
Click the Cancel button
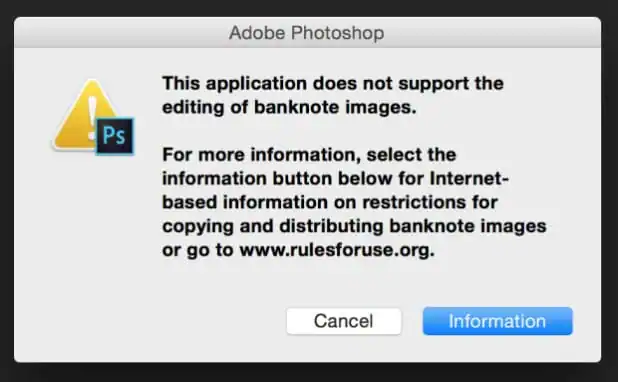click(344, 321)
